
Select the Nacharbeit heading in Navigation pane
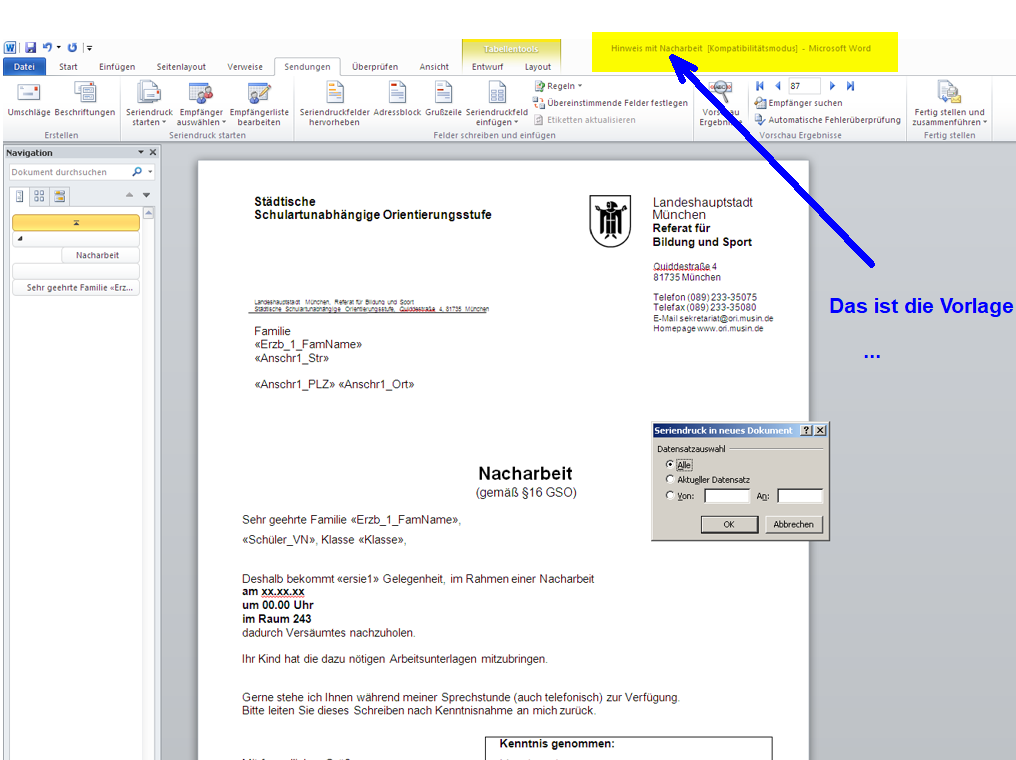coord(97,255)
